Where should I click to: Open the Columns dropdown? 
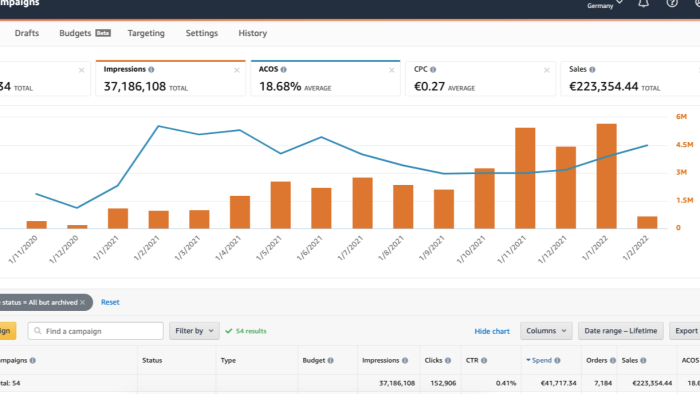[x=546, y=331]
